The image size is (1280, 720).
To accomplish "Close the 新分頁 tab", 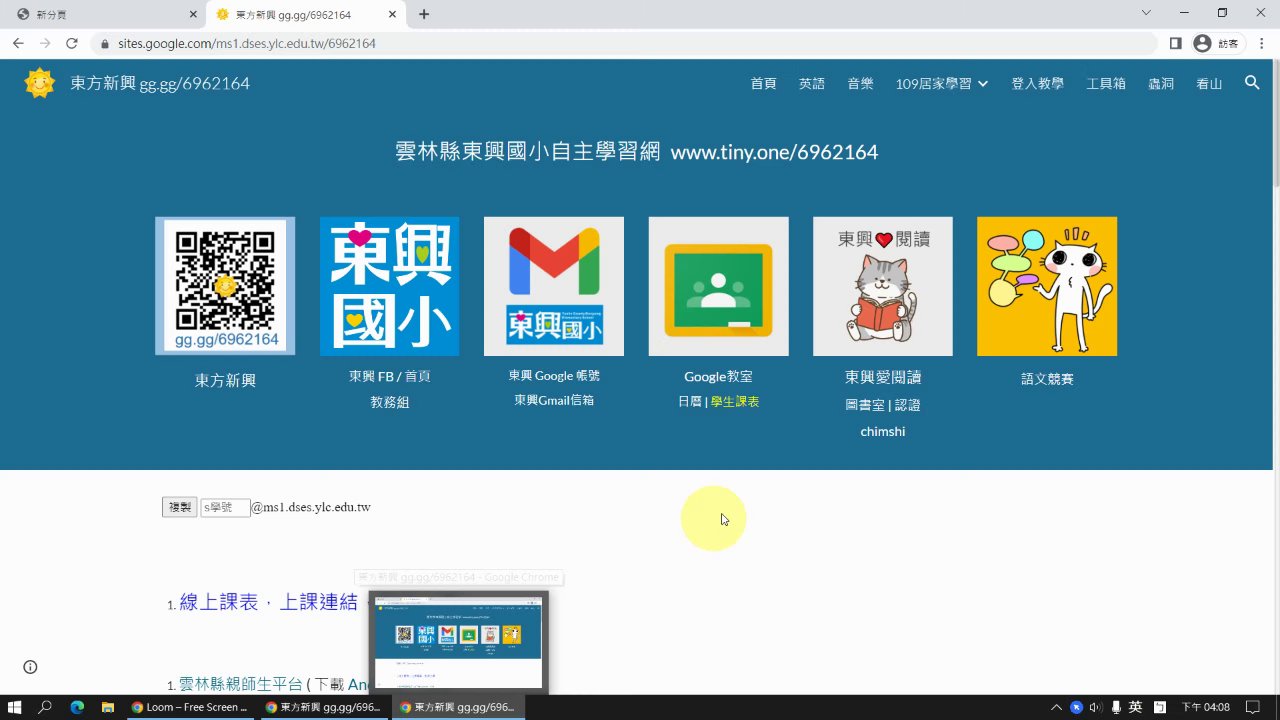I will pos(193,14).
